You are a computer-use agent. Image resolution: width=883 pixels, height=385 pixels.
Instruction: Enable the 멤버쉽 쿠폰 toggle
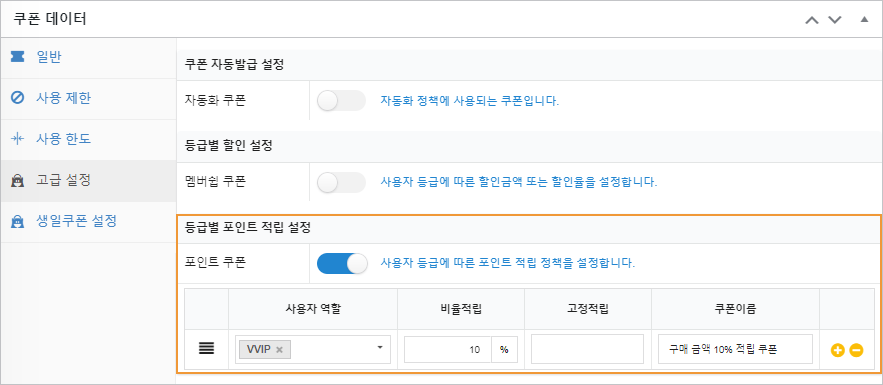(341, 182)
